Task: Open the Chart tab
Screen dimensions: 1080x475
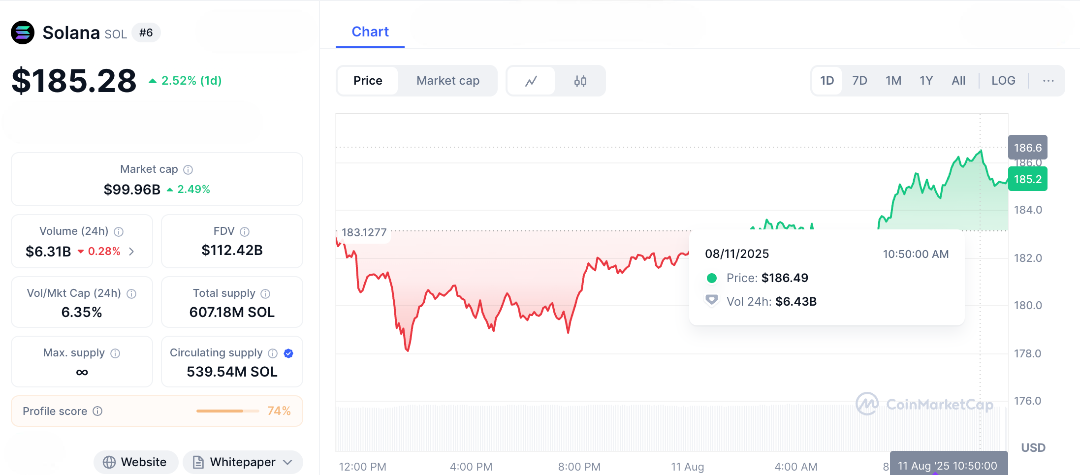Action: coord(370,32)
